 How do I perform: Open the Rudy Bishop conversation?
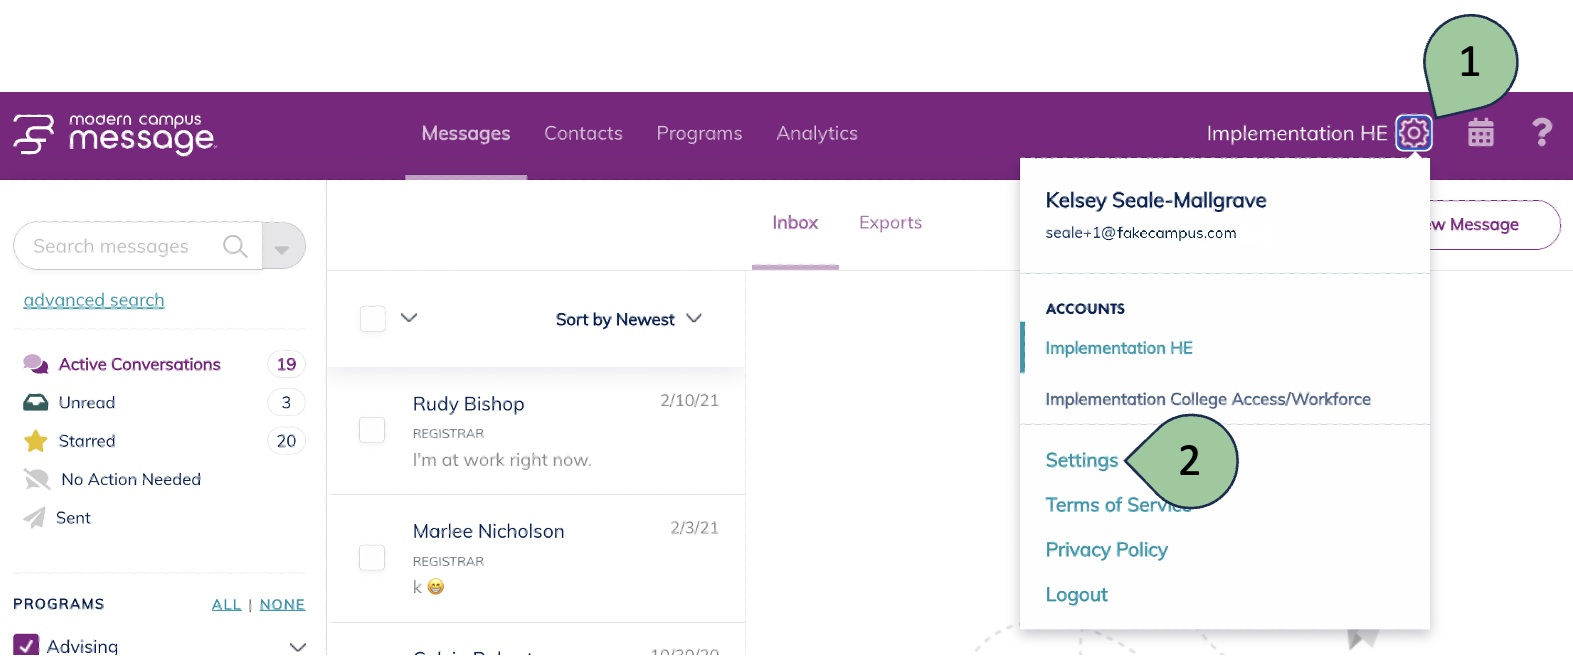(536, 431)
